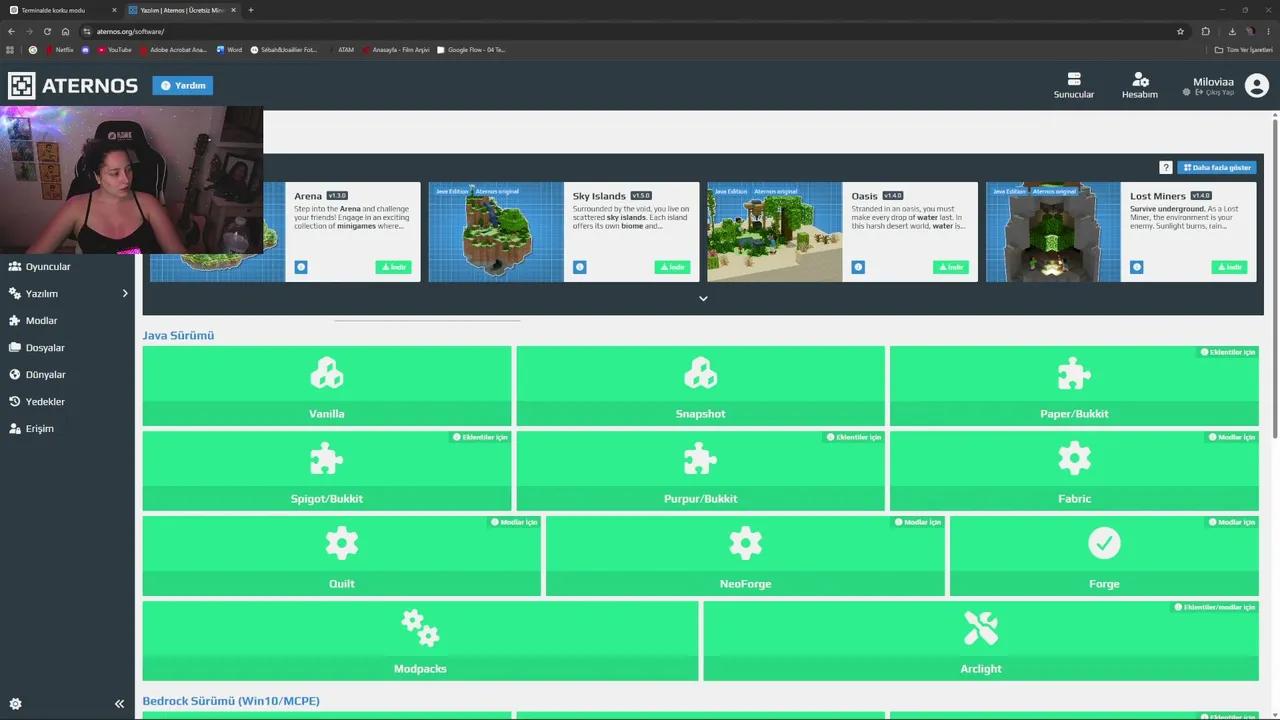Open sidebar settings gear at bottom
The image size is (1280, 720).
[15, 704]
